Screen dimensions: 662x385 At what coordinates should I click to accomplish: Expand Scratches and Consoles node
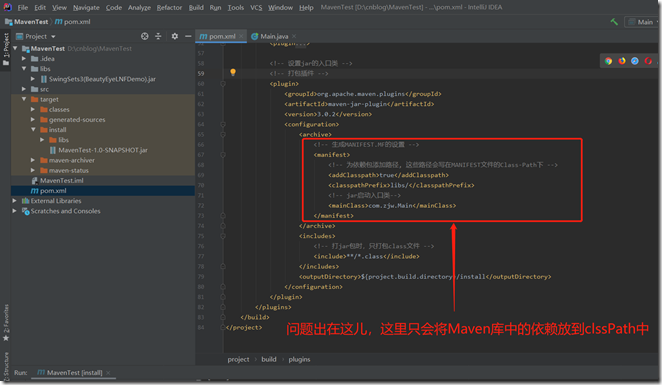14,211
